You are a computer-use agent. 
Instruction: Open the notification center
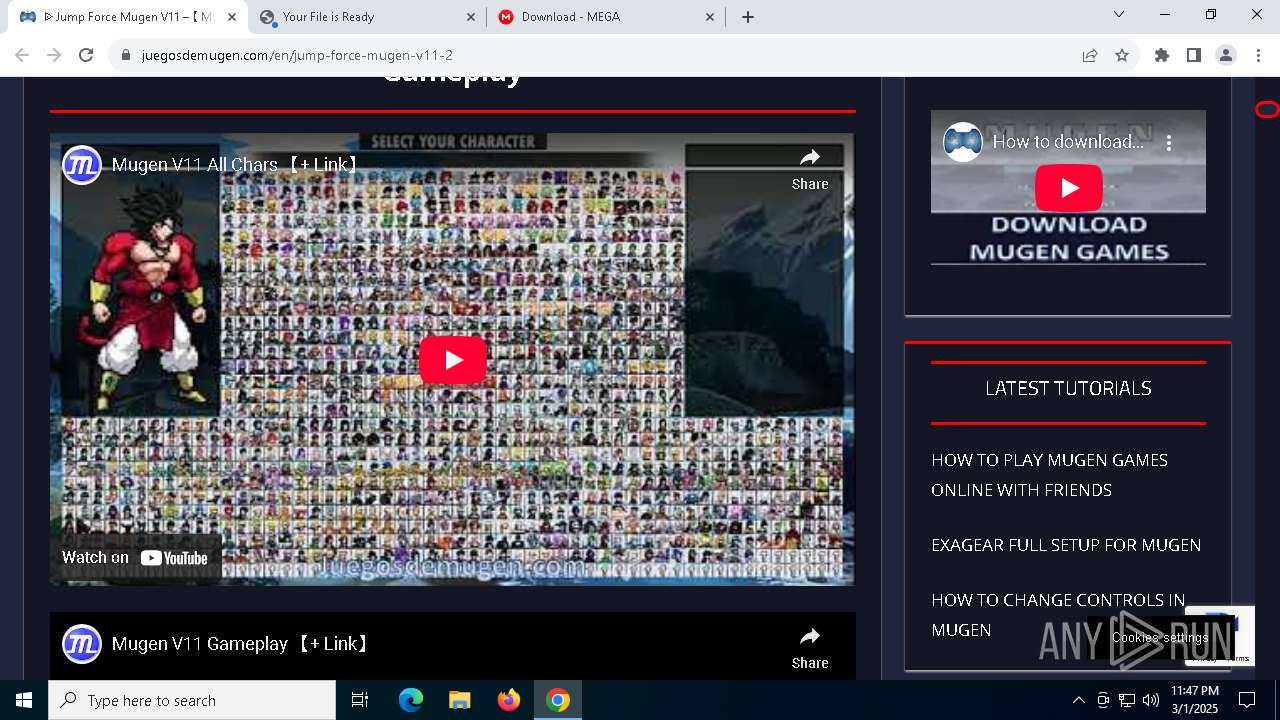pyautogui.click(x=1247, y=700)
